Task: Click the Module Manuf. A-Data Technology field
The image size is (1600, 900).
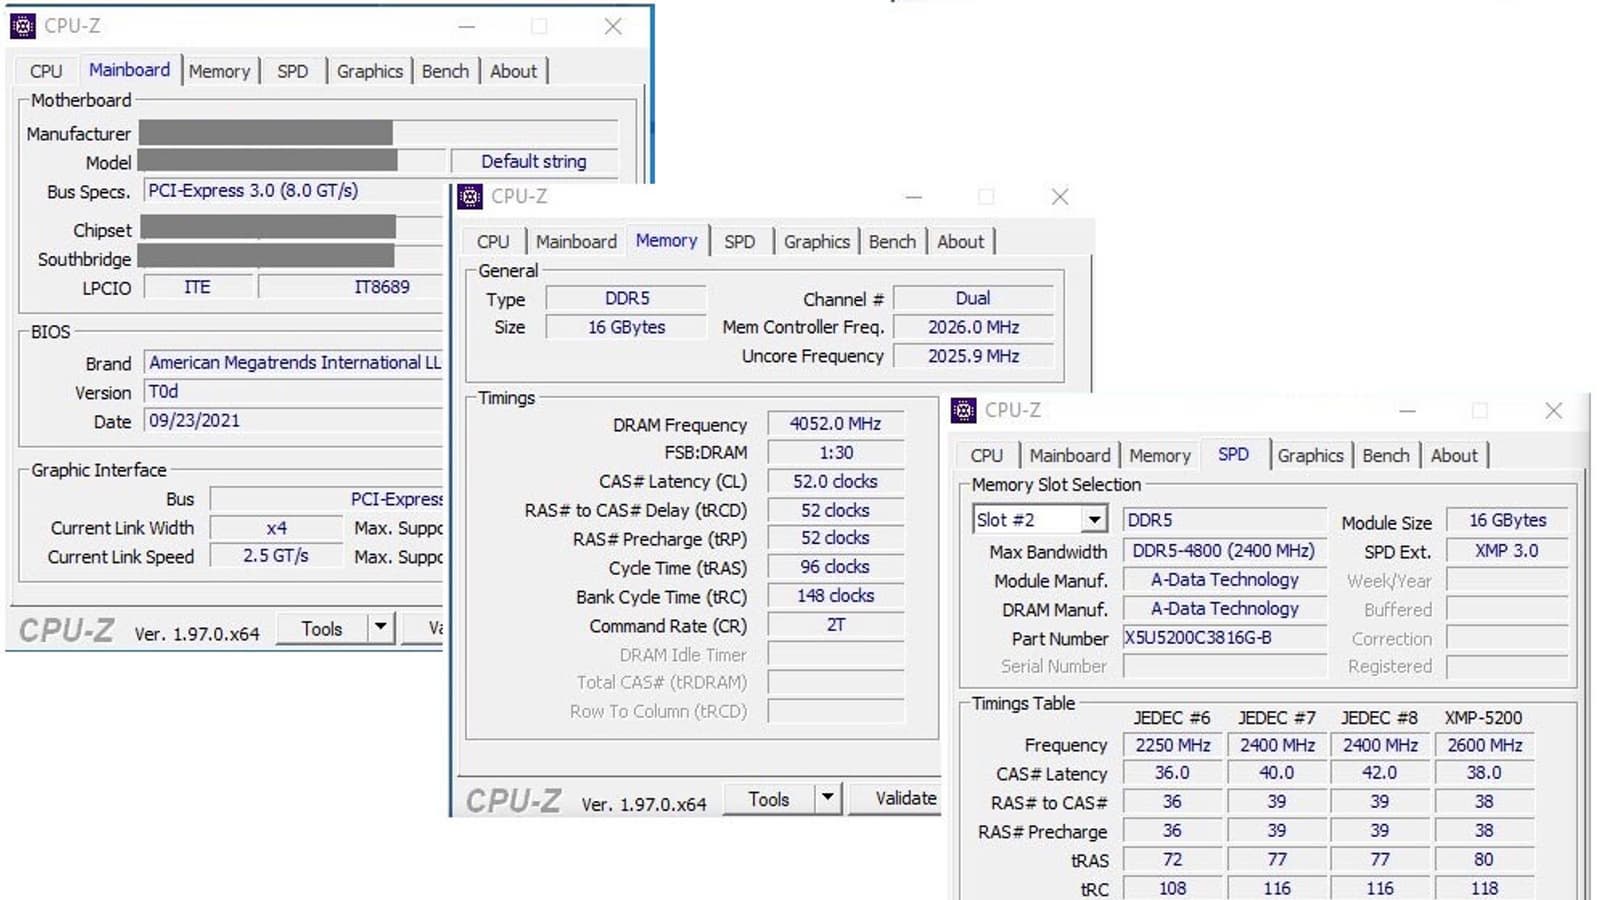Action: point(1225,580)
